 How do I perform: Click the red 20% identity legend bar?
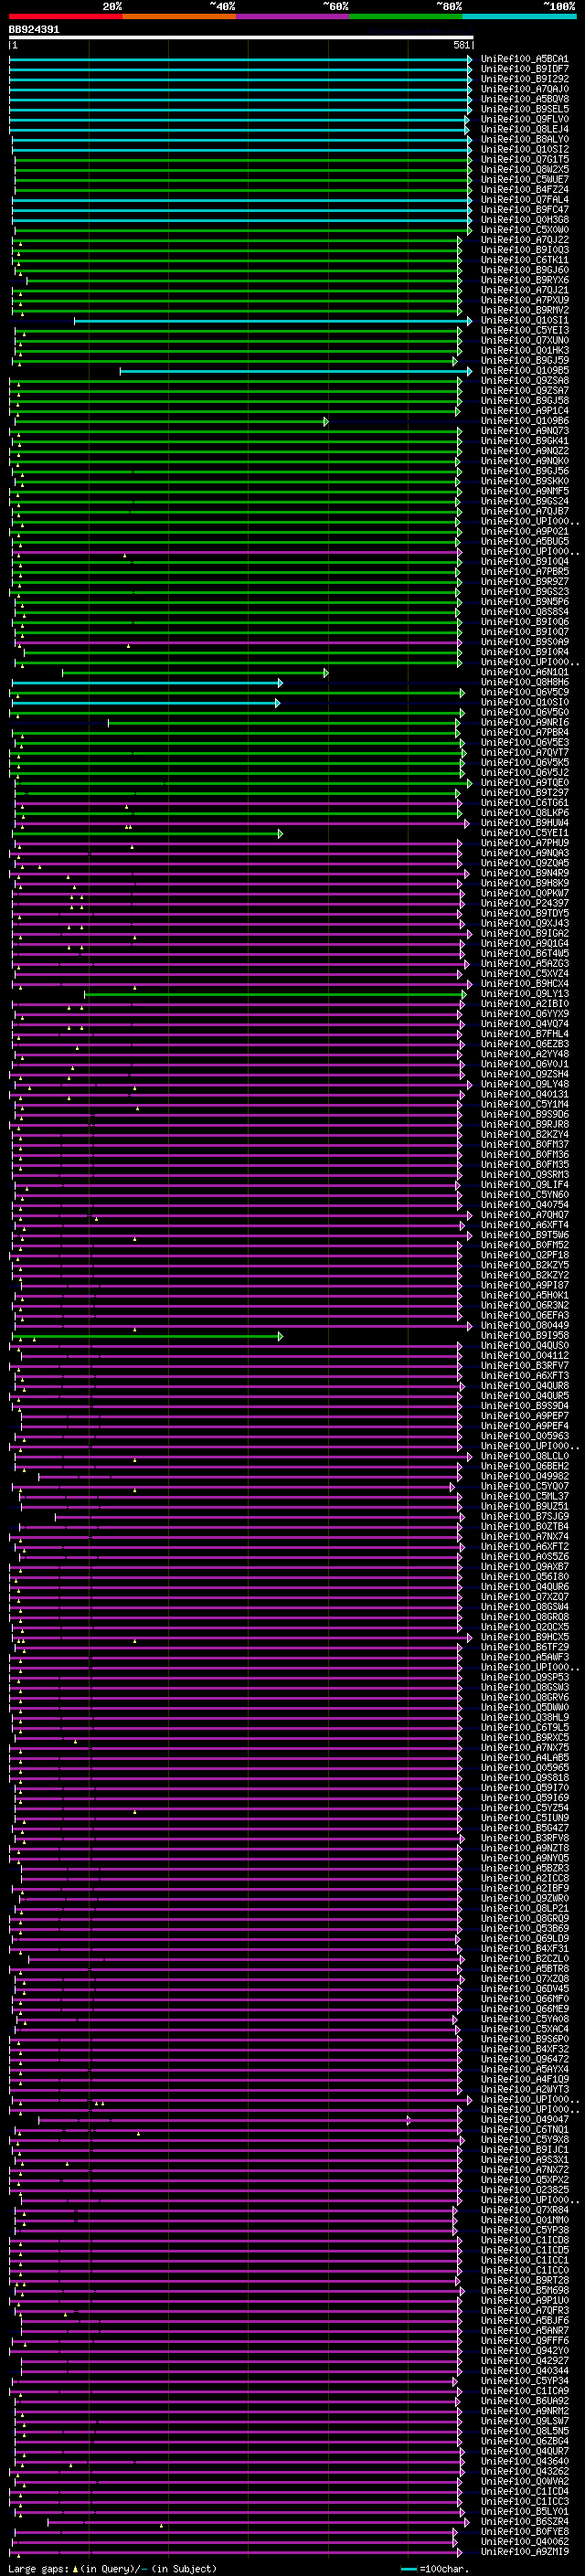tap(66, 16)
